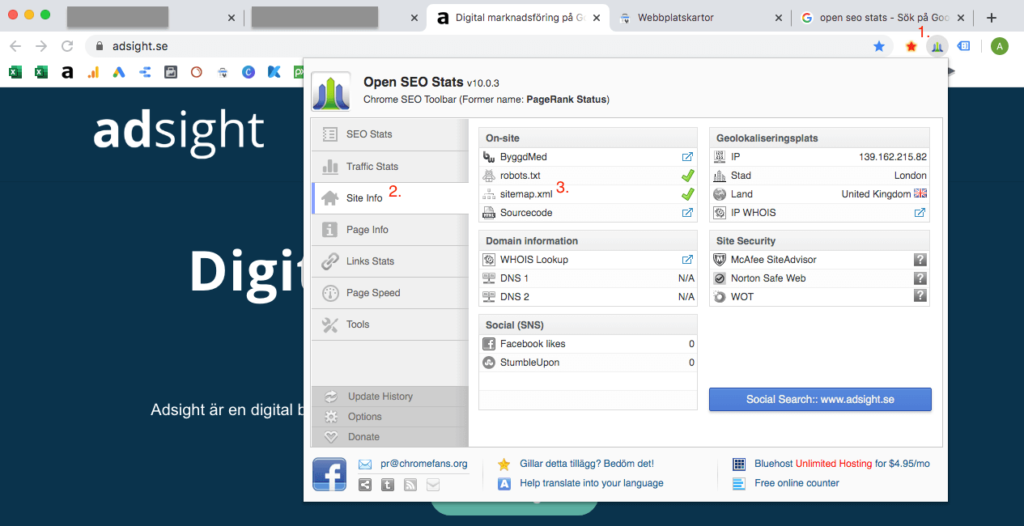This screenshot has width=1024, height=526.
Task: Click the share icon in footer
Action: tap(364, 485)
